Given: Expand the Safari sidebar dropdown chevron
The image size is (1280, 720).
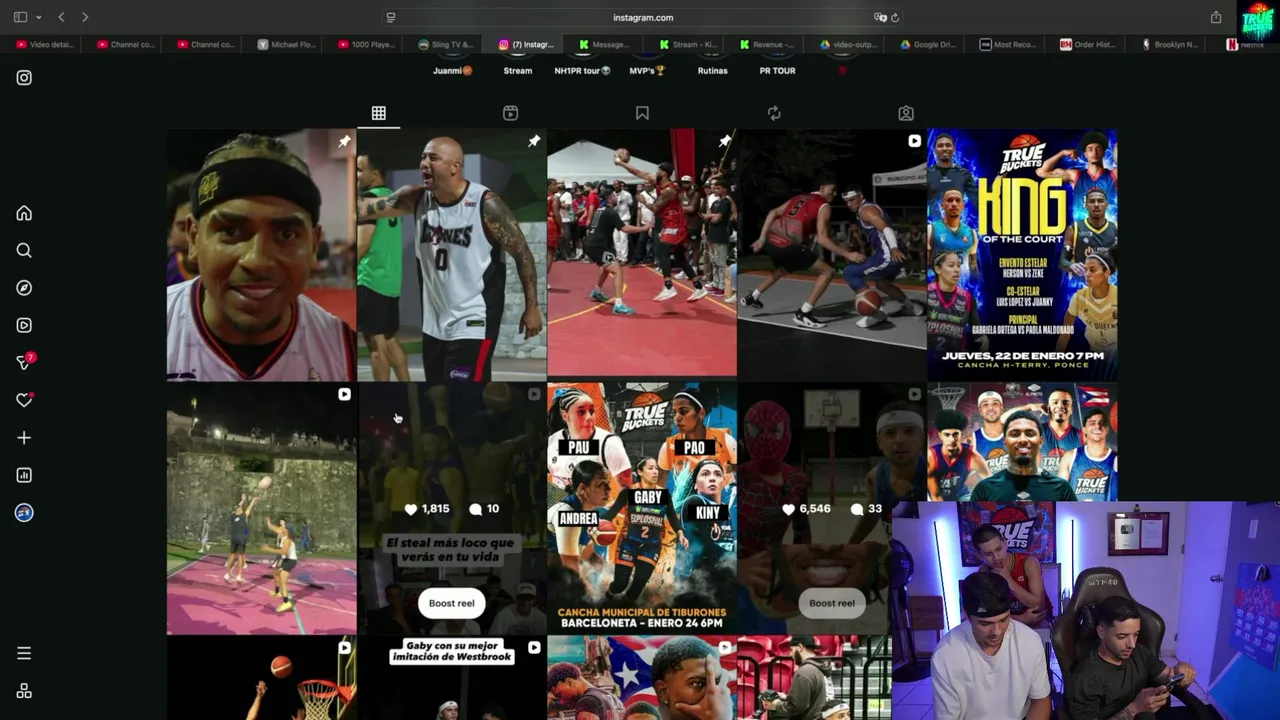Looking at the screenshot, I should [x=39, y=17].
